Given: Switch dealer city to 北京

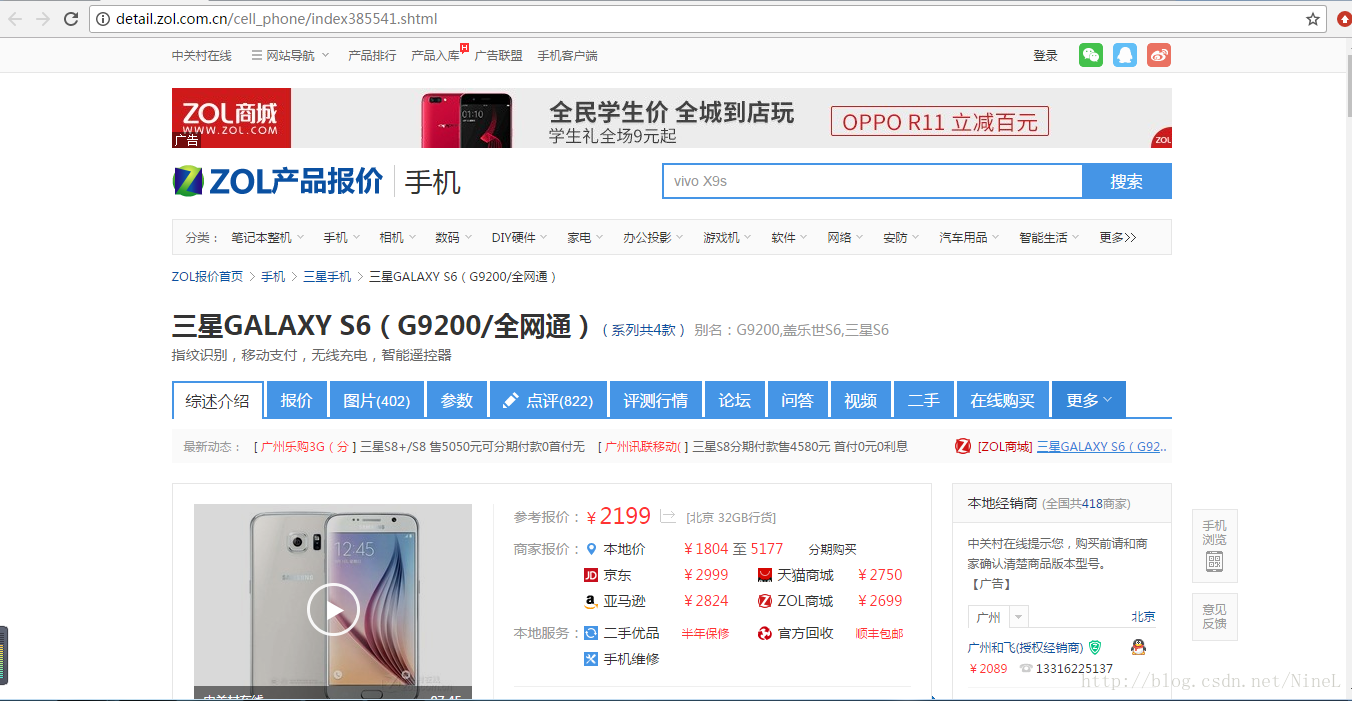Looking at the screenshot, I should tap(1143, 617).
